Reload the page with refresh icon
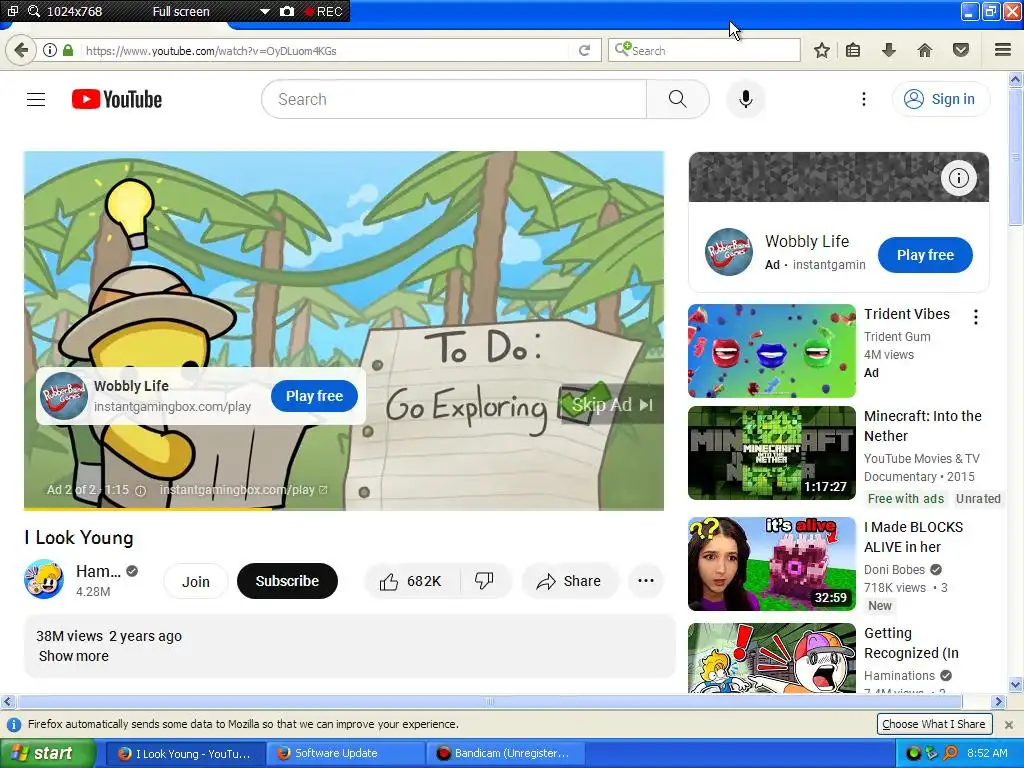 (x=584, y=50)
